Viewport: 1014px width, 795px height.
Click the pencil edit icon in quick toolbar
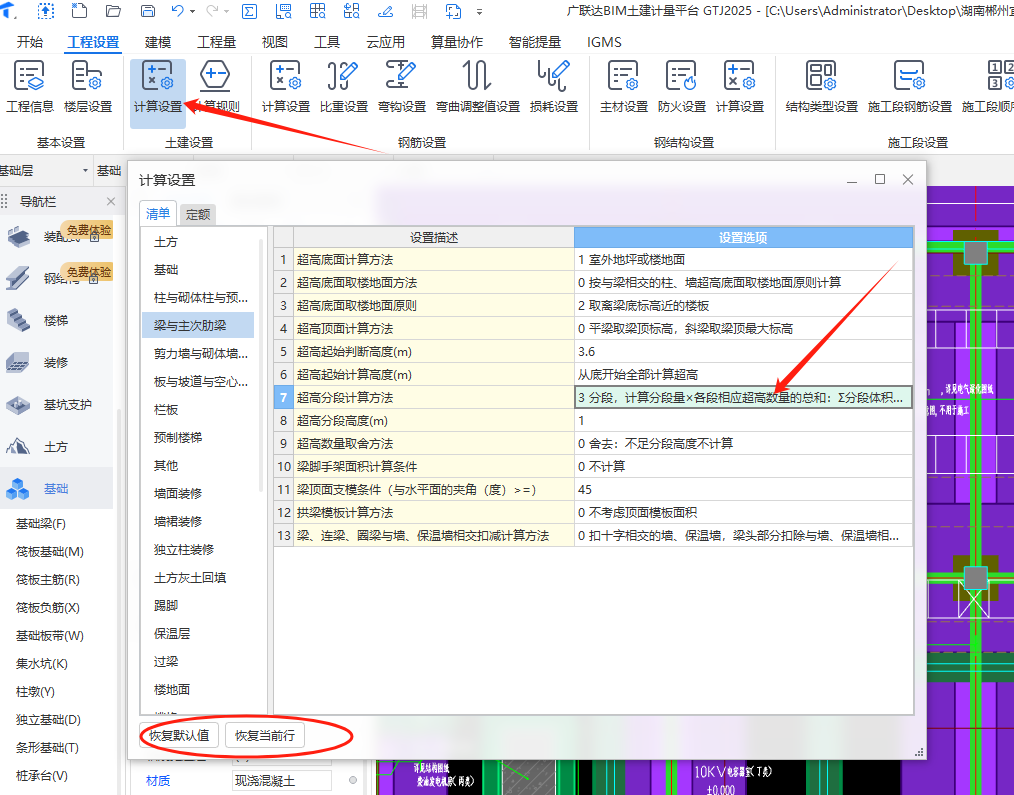point(385,11)
